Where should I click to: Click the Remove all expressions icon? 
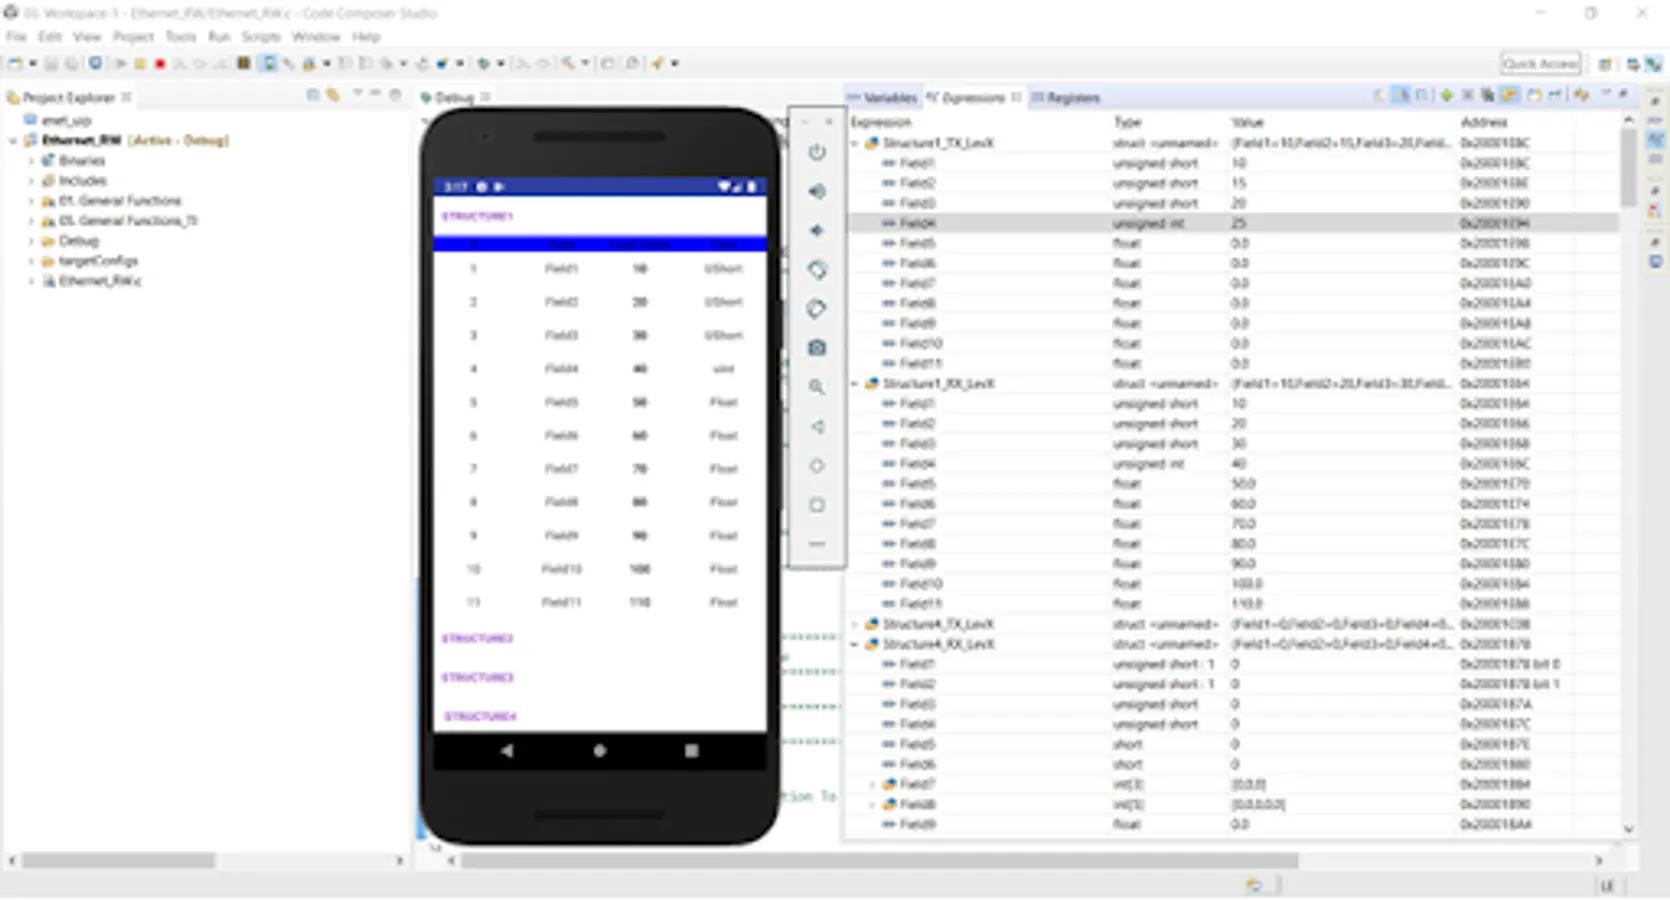click(x=1488, y=96)
